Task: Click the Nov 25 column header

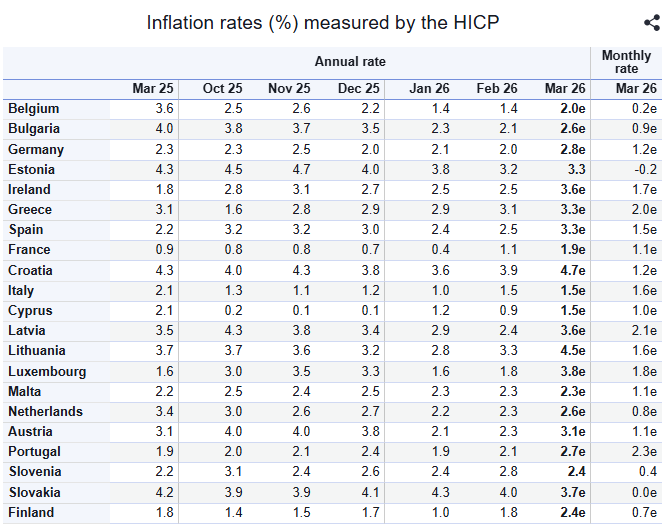Action: [289, 89]
